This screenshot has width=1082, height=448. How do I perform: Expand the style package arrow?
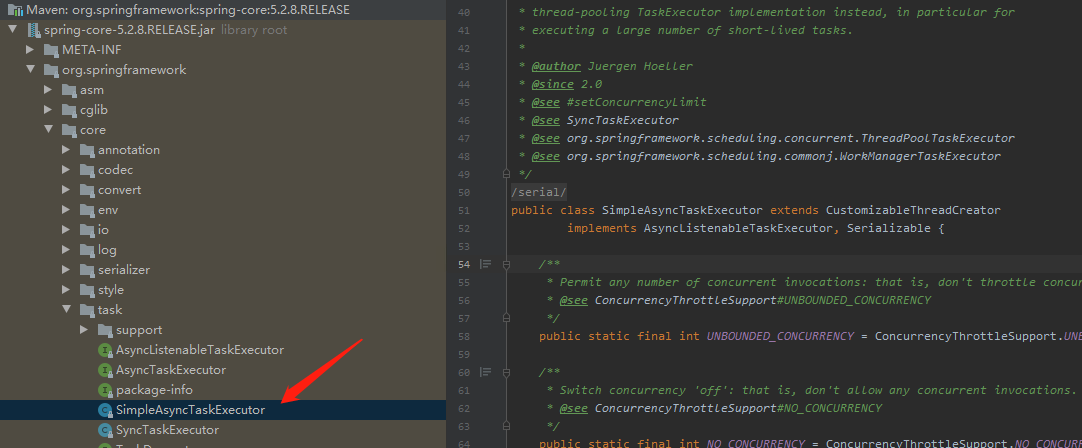pos(66,290)
